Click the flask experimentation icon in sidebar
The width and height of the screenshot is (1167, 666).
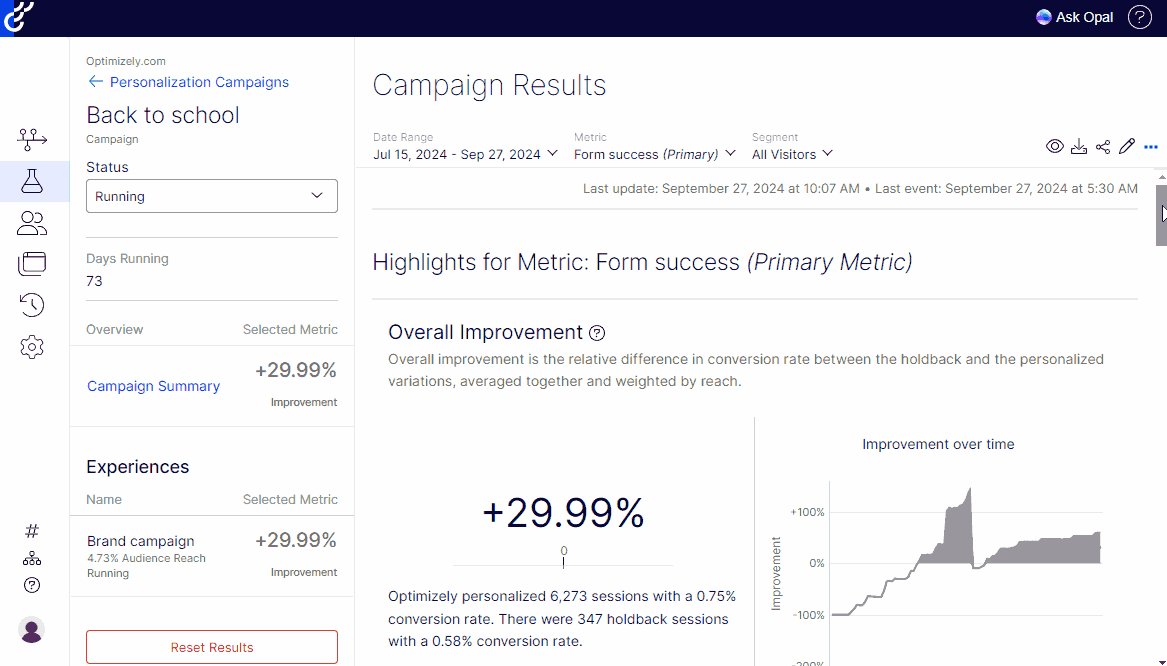[x=32, y=181]
